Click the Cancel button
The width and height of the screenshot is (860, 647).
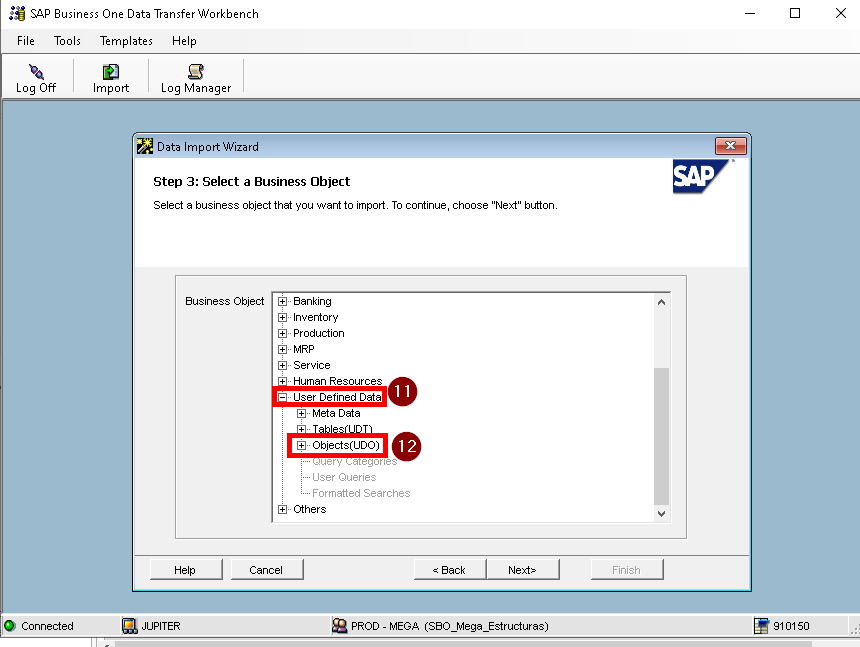point(267,570)
